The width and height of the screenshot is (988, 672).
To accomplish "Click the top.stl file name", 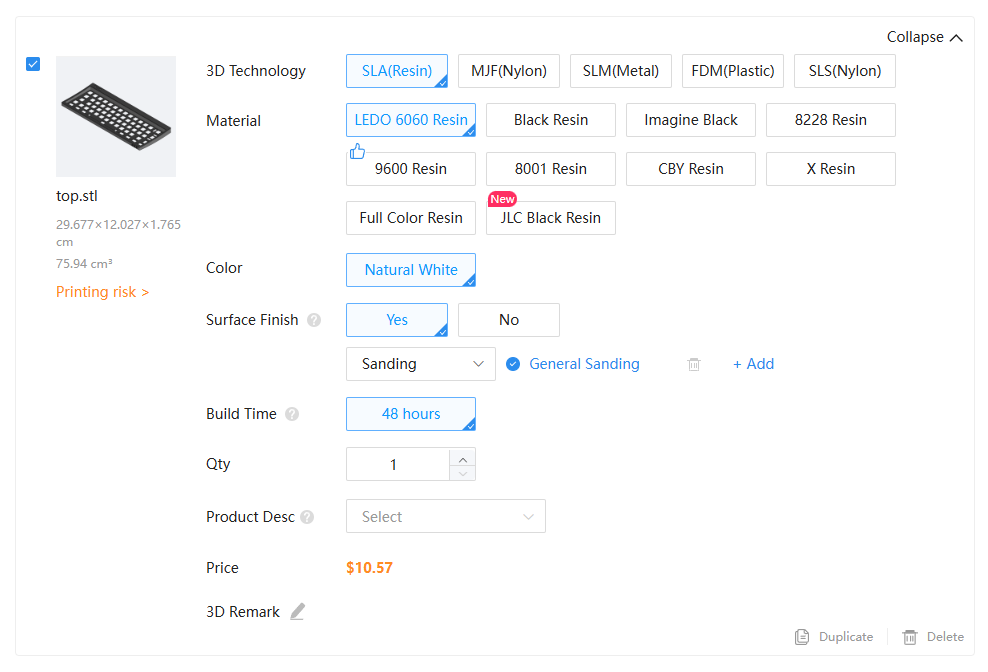I will [x=77, y=196].
